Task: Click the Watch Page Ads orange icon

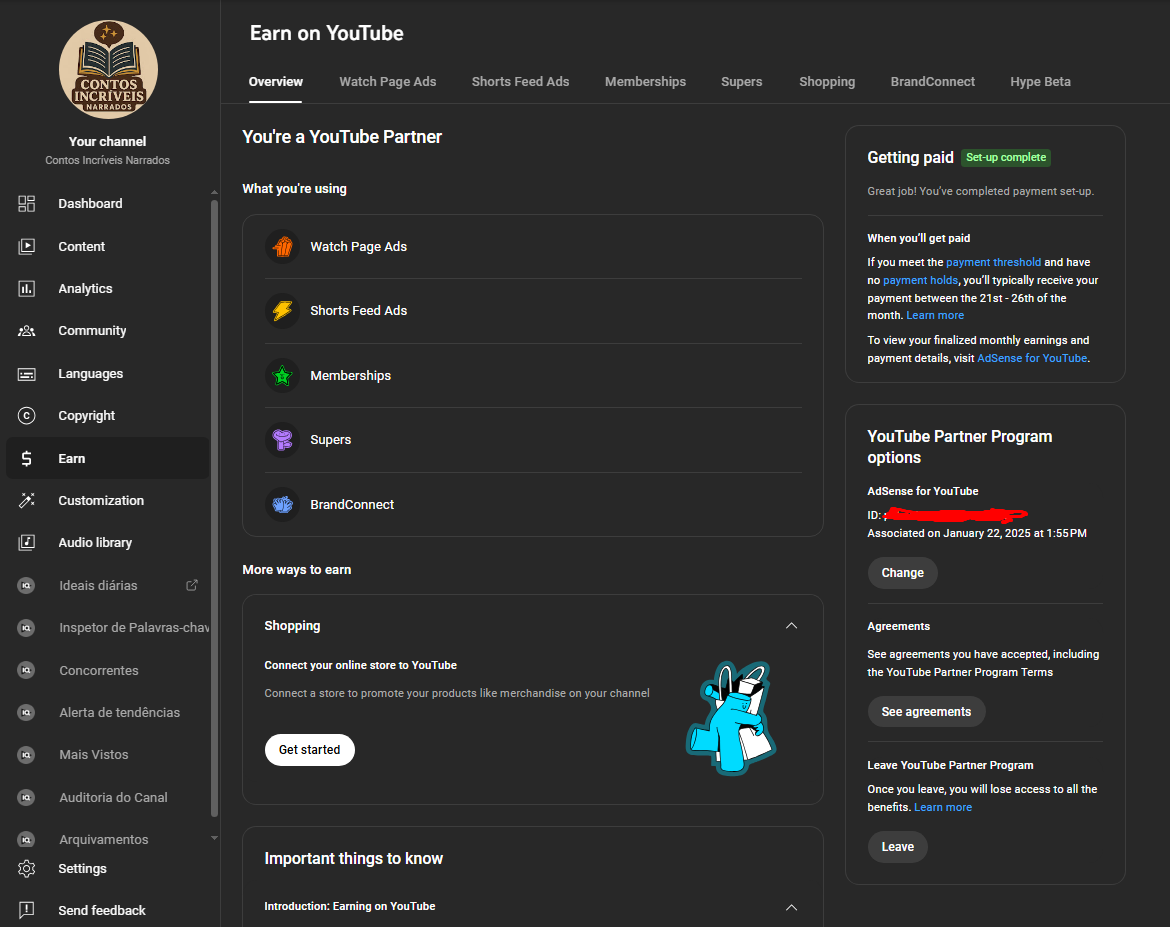Action: (x=283, y=246)
